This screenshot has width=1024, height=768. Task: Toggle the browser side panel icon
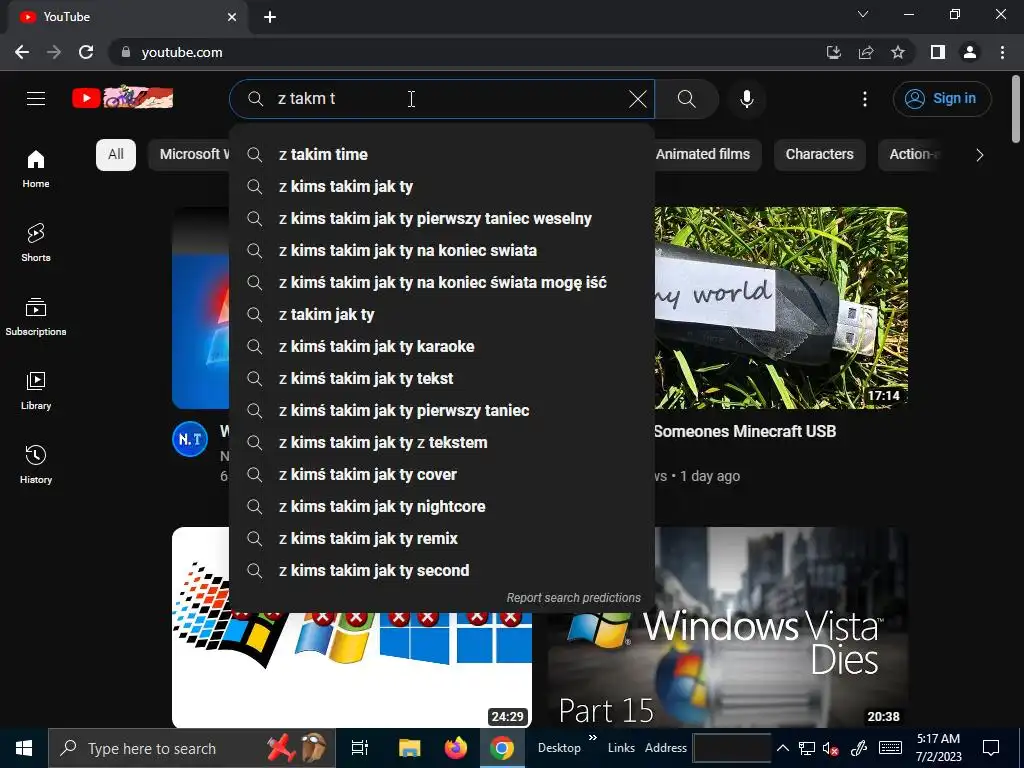coord(938,52)
